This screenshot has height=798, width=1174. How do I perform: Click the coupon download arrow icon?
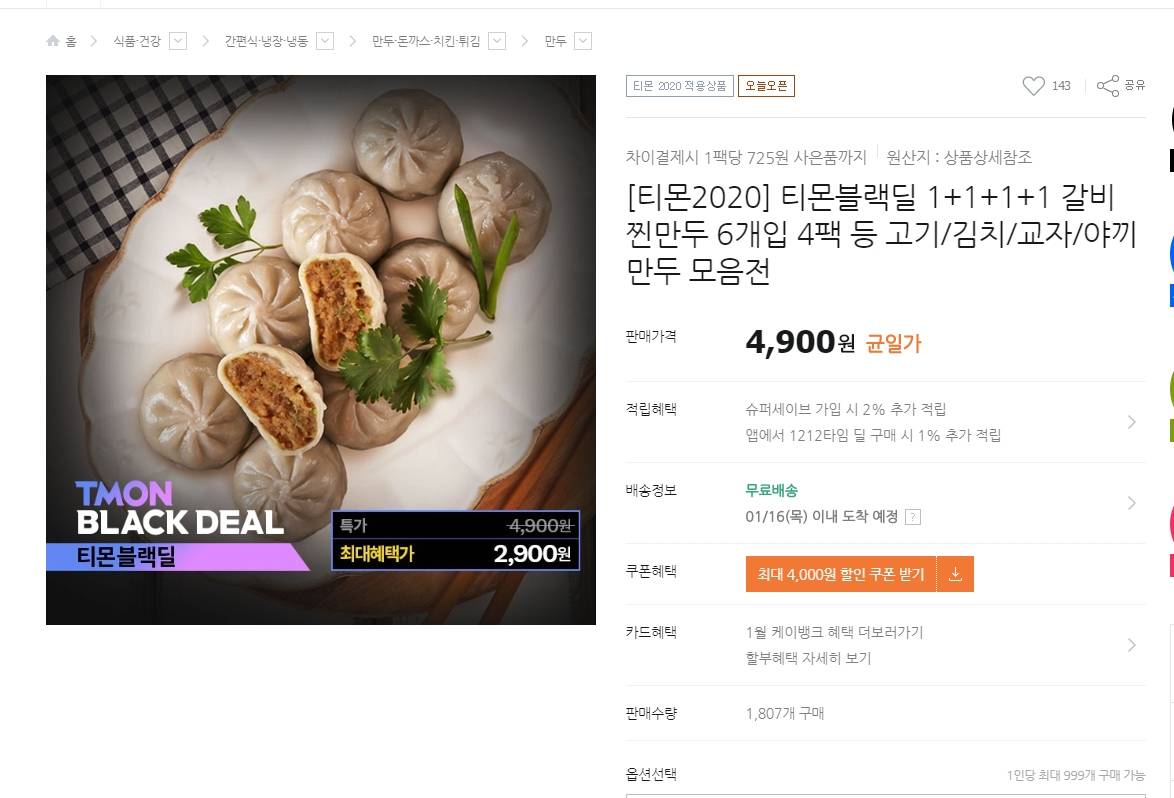click(955, 574)
